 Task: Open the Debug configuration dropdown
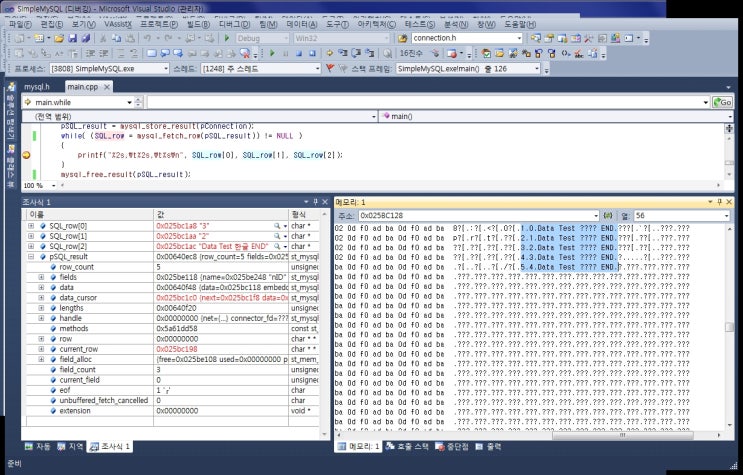click(x=286, y=38)
